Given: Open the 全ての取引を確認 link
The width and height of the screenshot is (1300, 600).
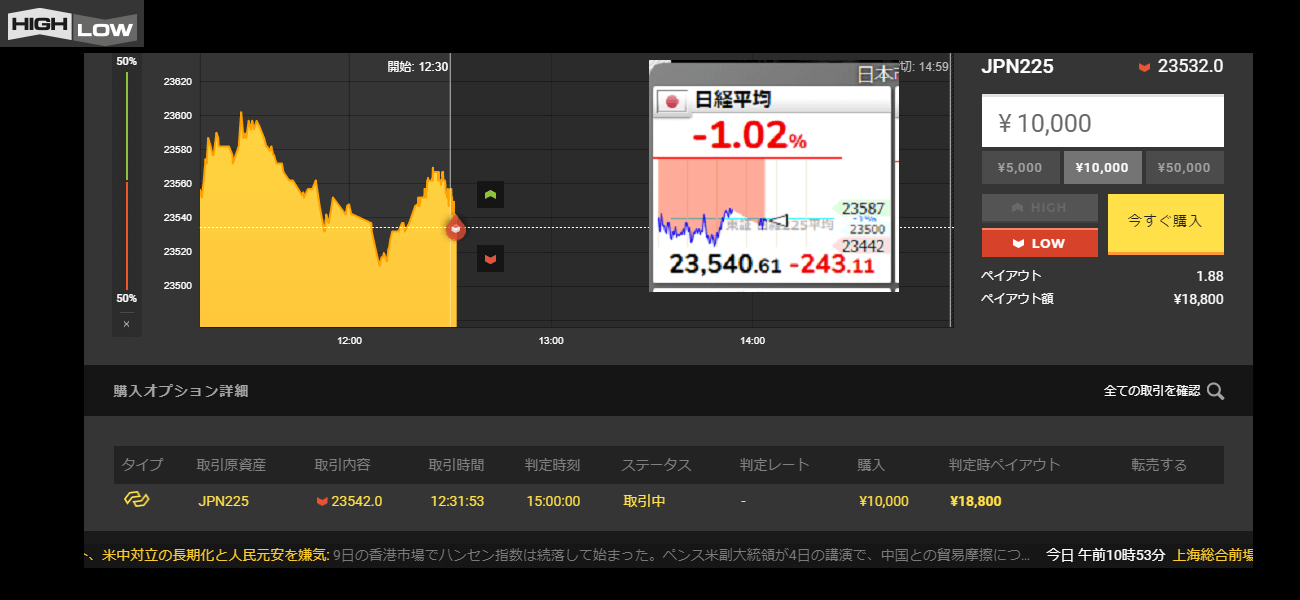Looking at the screenshot, I should (x=1151, y=391).
